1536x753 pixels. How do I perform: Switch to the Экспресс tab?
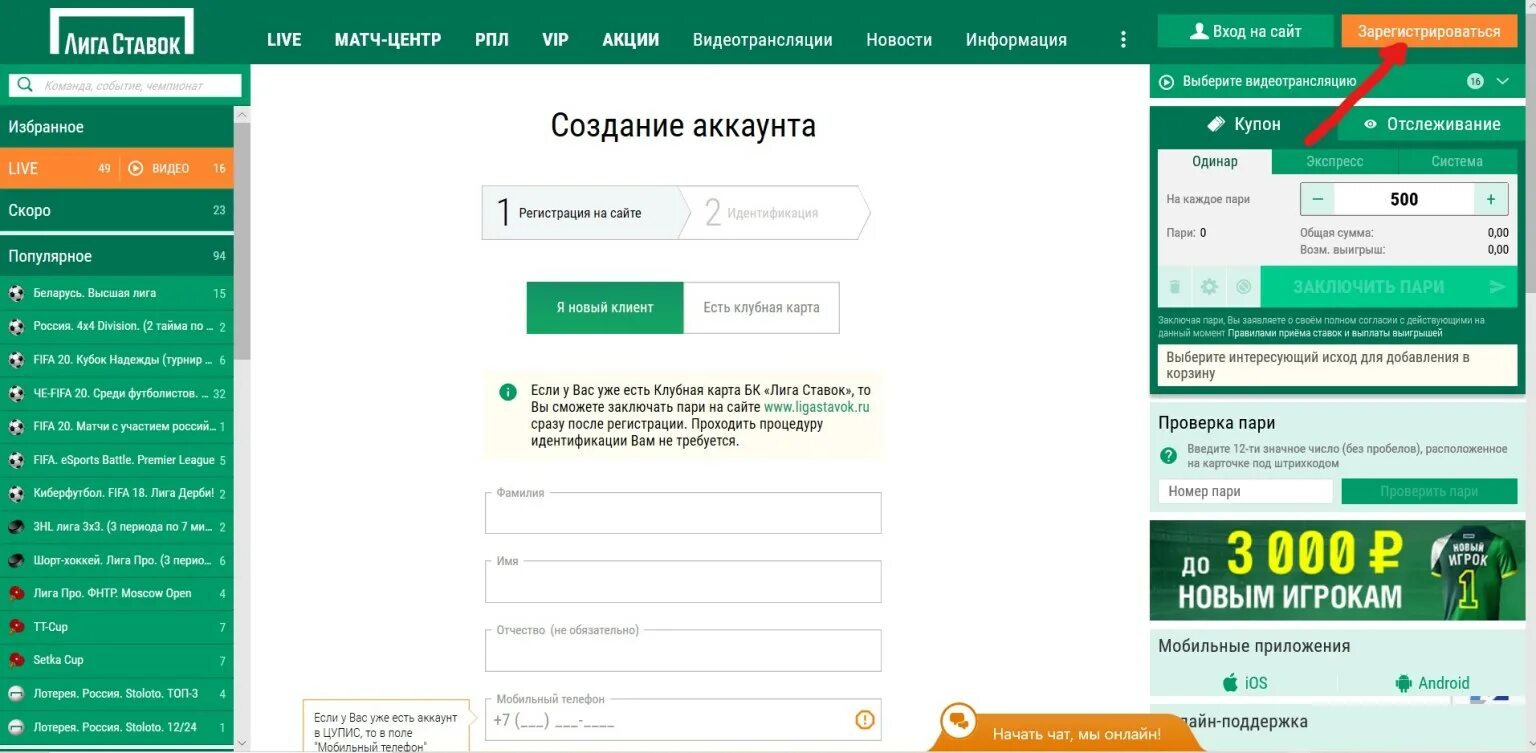[x=1335, y=161]
